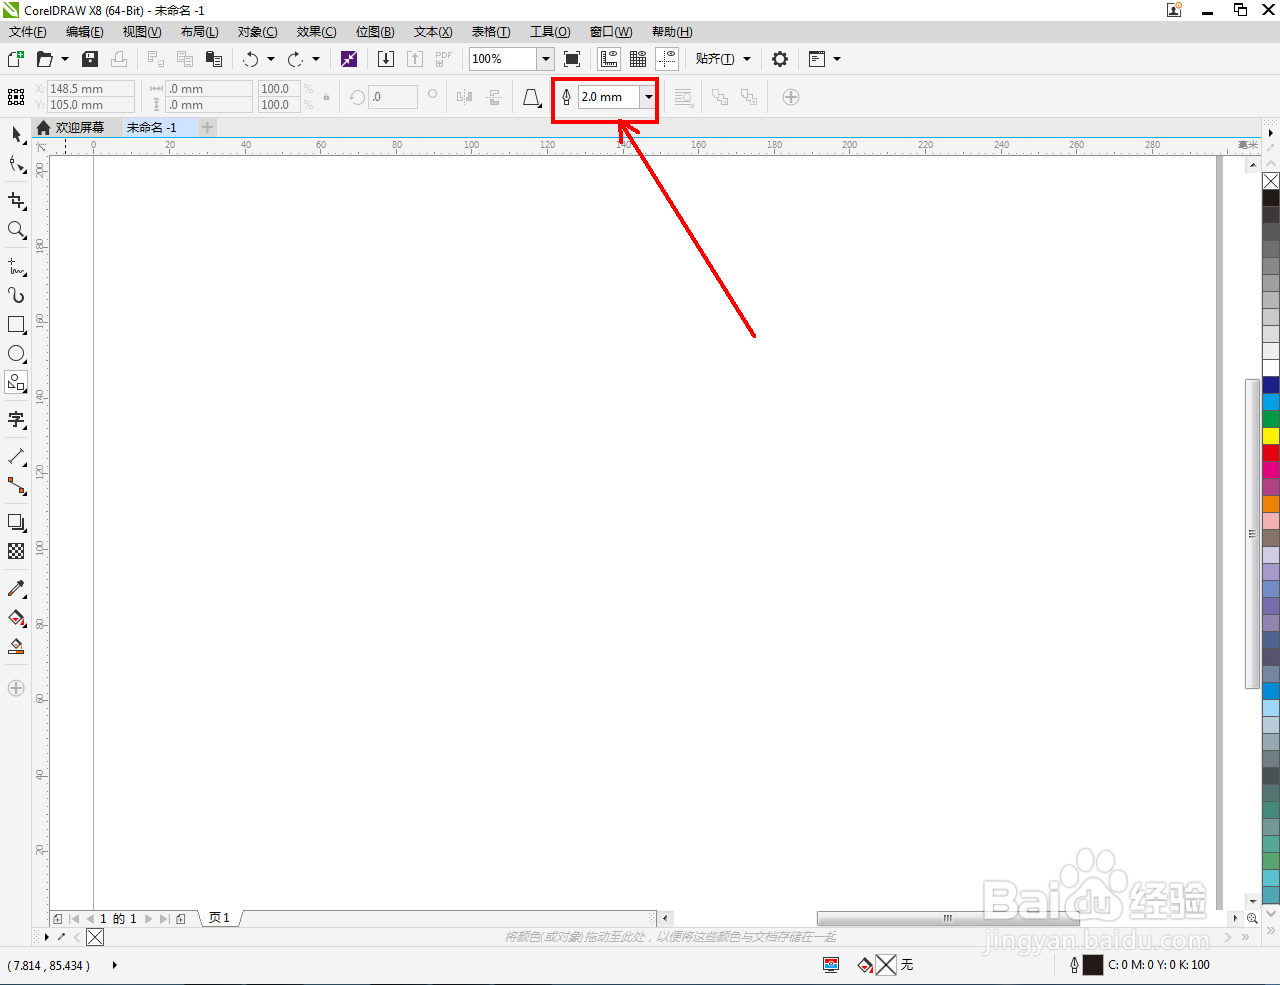Image resolution: width=1280 pixels, height=985 pixels.
Task: Click the Undo arrow button
Action: coord(251,59)
